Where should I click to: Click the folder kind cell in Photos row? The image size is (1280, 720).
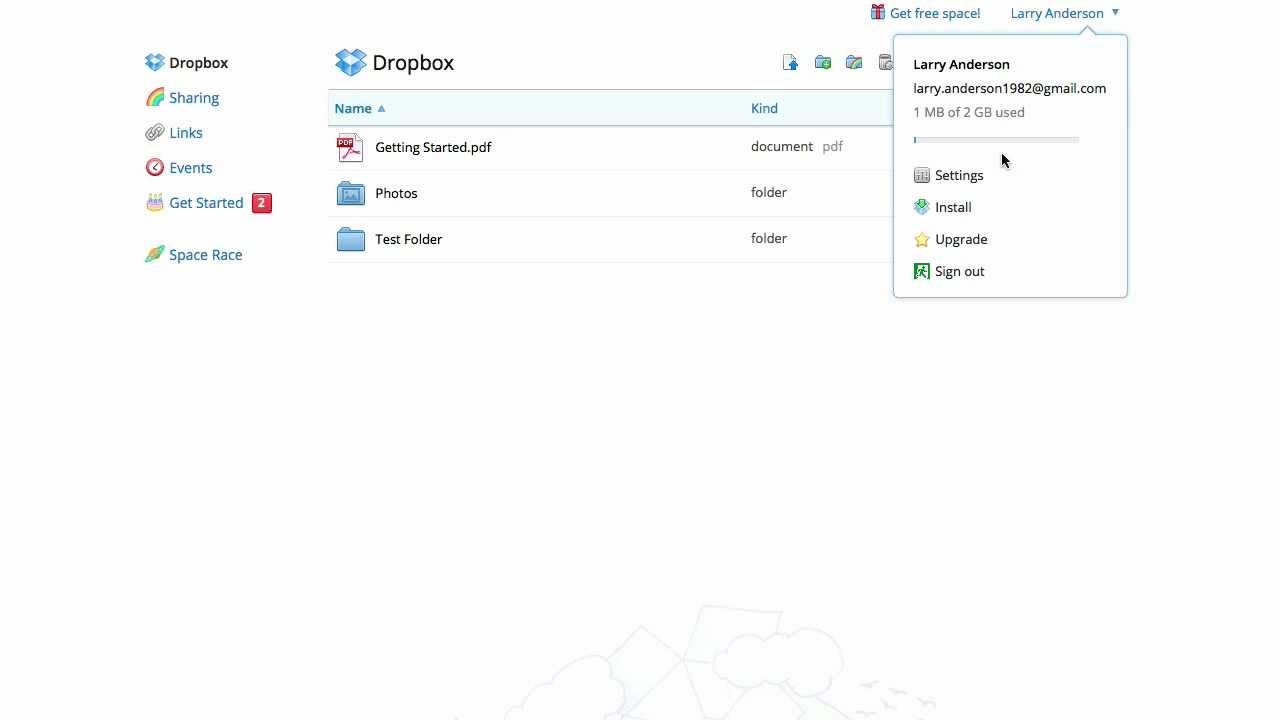click(x=769, y=192)
